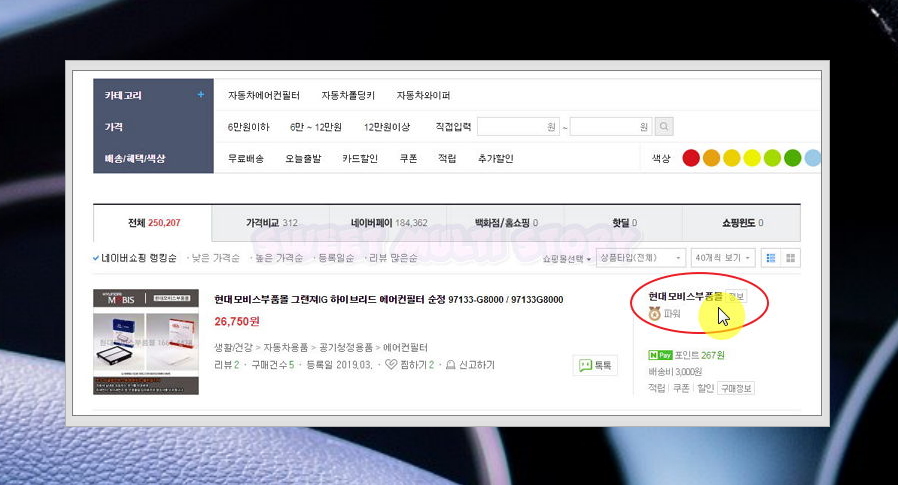898x485 pixels.
Task: Click the 톡톡 chat button
Action: (x=595, y=365)
